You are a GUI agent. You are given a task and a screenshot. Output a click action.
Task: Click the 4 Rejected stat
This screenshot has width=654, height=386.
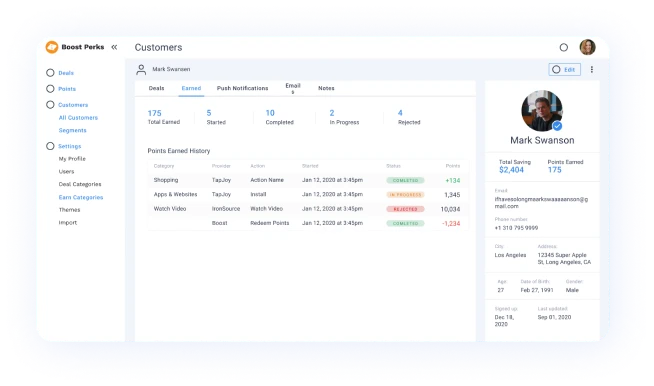[x=409, y=117]
